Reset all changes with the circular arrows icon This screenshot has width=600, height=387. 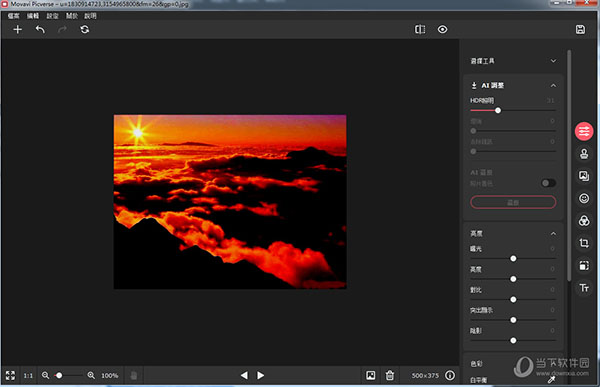pos(85,29)
